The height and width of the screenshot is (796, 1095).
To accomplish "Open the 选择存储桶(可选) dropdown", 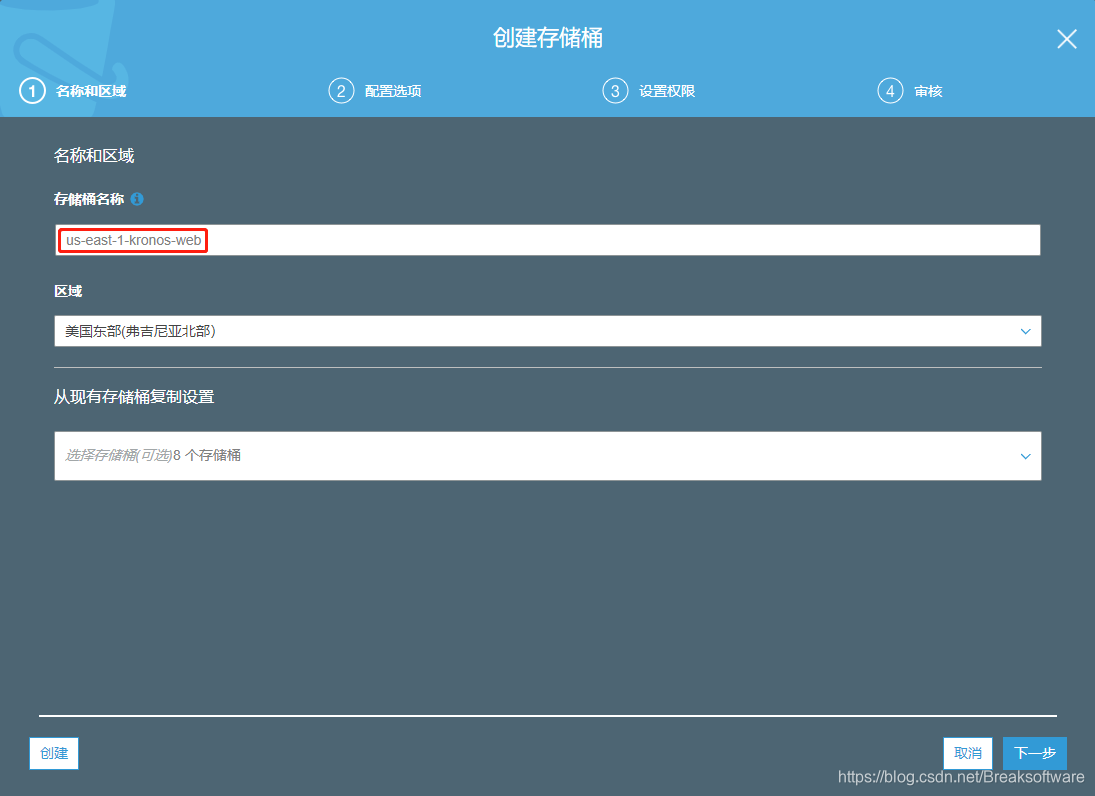I will click(548, 456).
